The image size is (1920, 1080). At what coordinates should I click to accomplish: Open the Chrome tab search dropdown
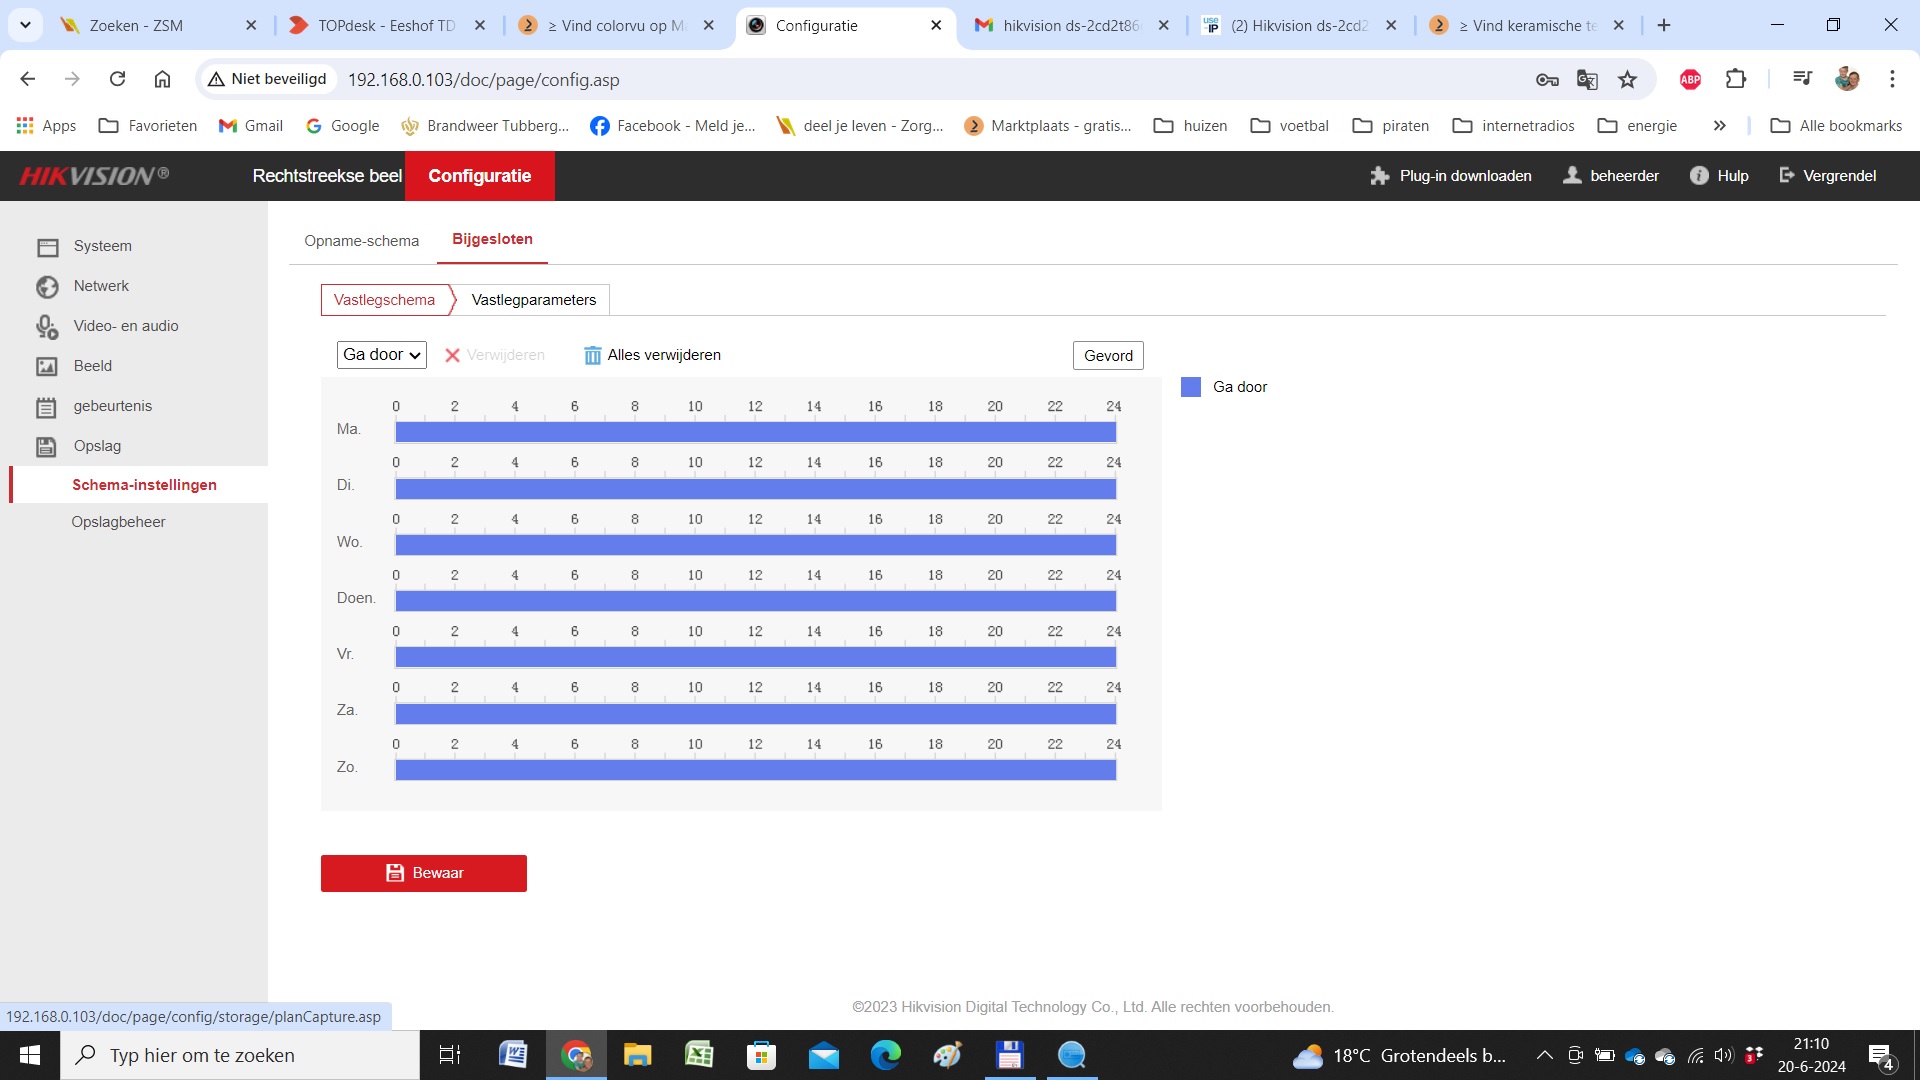(25, 25)
